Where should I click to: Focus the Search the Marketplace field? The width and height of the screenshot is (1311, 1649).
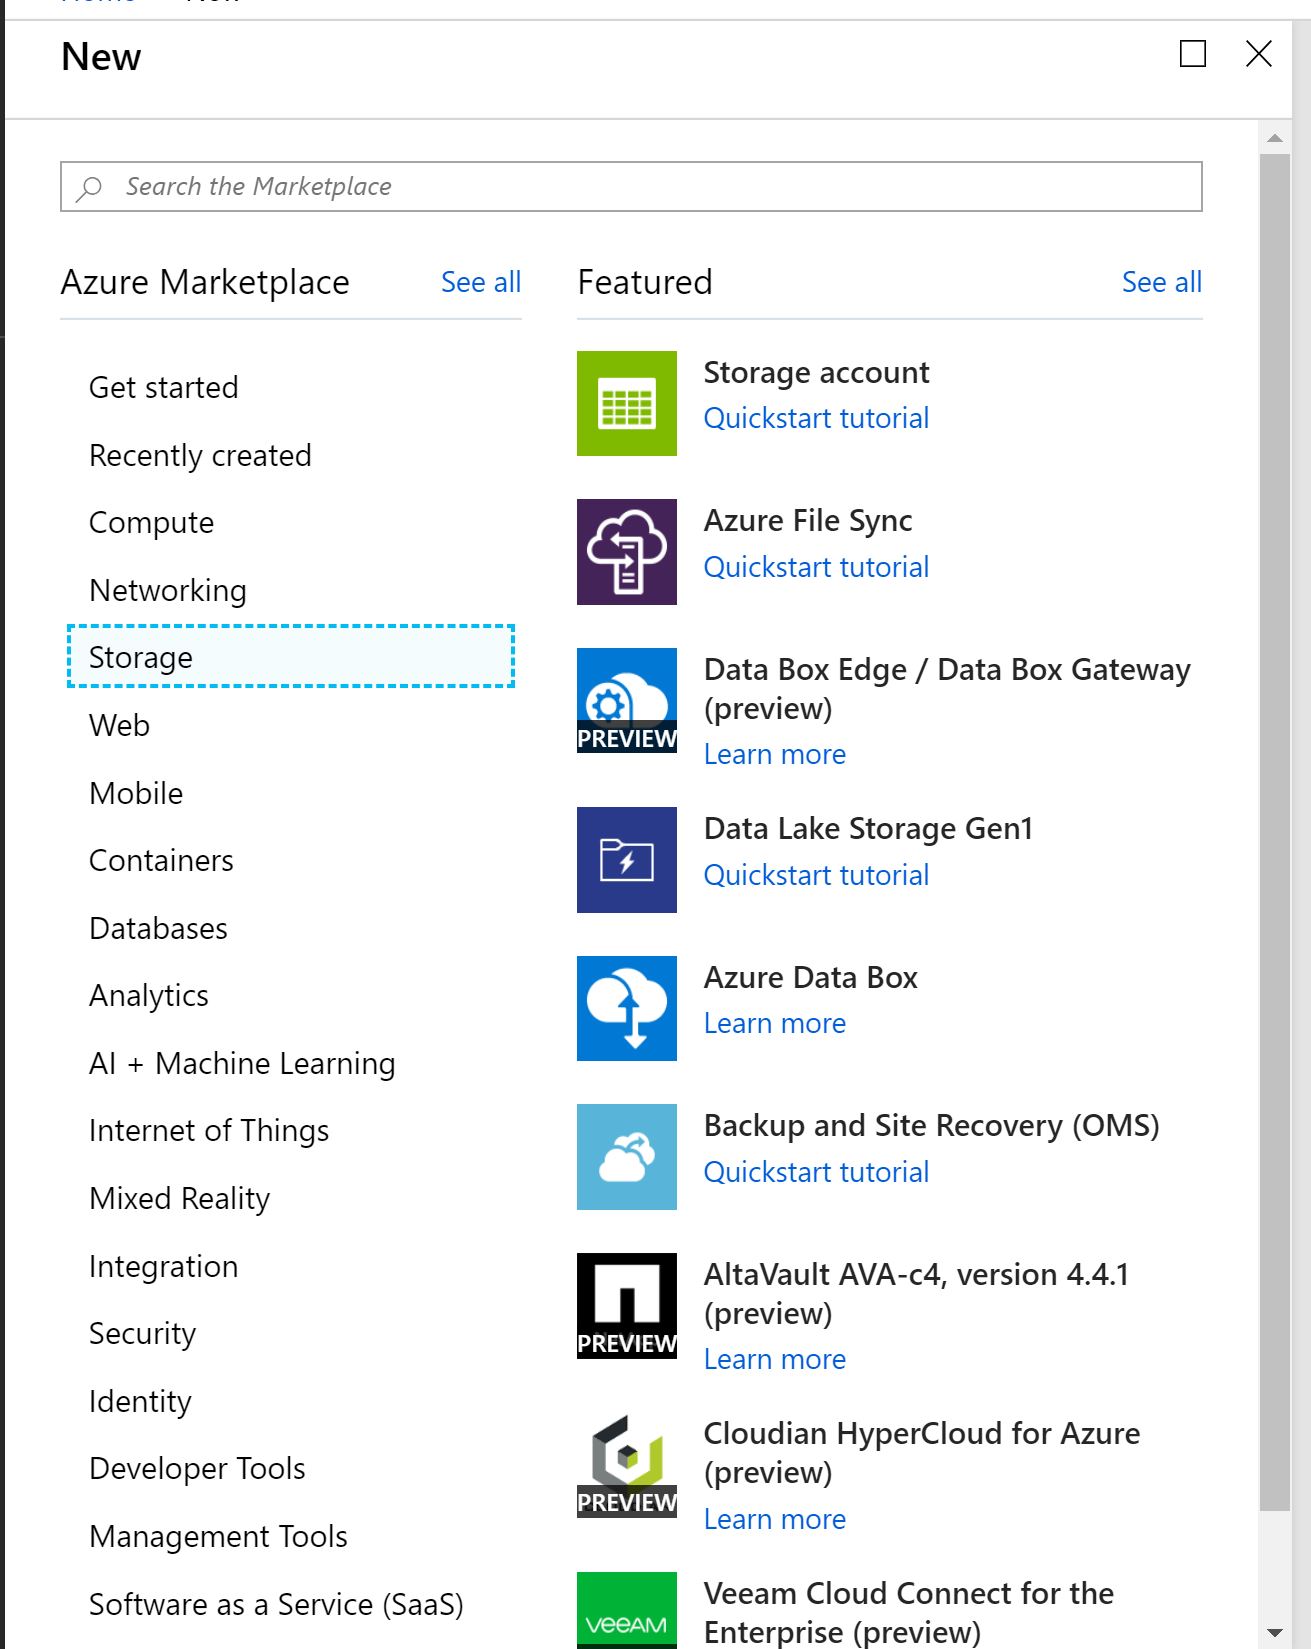(631, 186)
